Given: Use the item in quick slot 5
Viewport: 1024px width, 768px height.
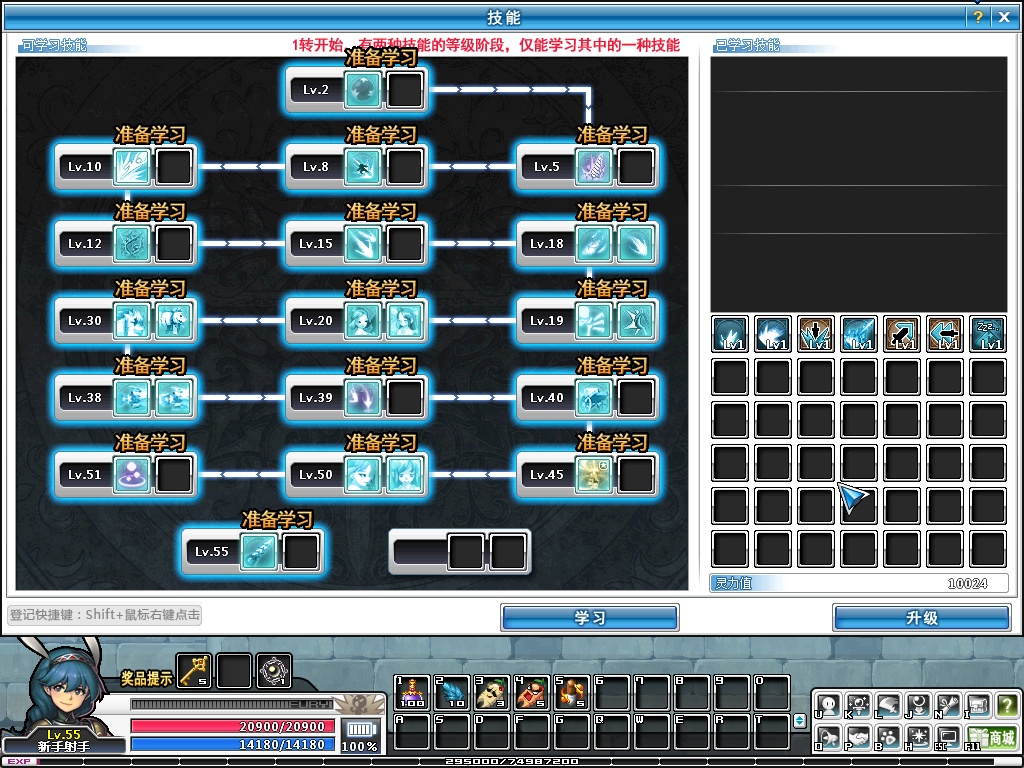Looking at the screenshot, I should (571, 693).
